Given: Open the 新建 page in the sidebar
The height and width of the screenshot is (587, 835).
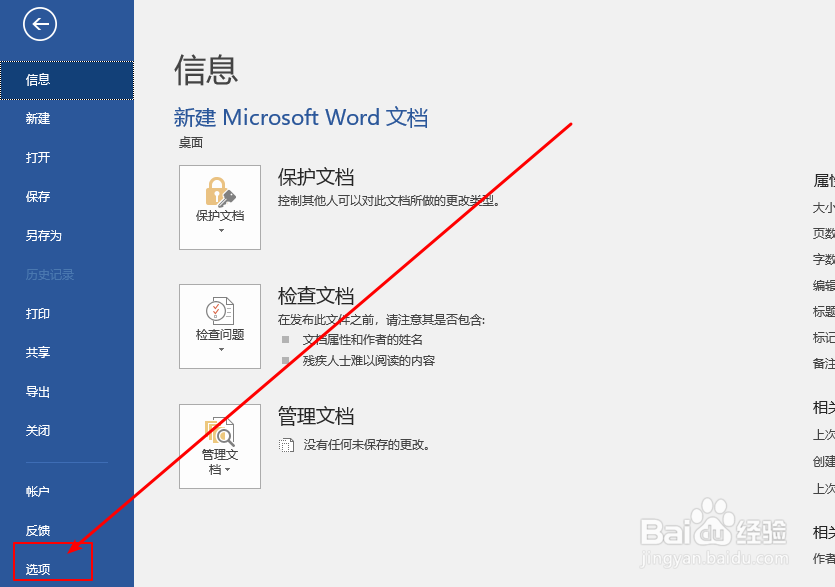Looking at the screenshot, I should tap(67, 118).
